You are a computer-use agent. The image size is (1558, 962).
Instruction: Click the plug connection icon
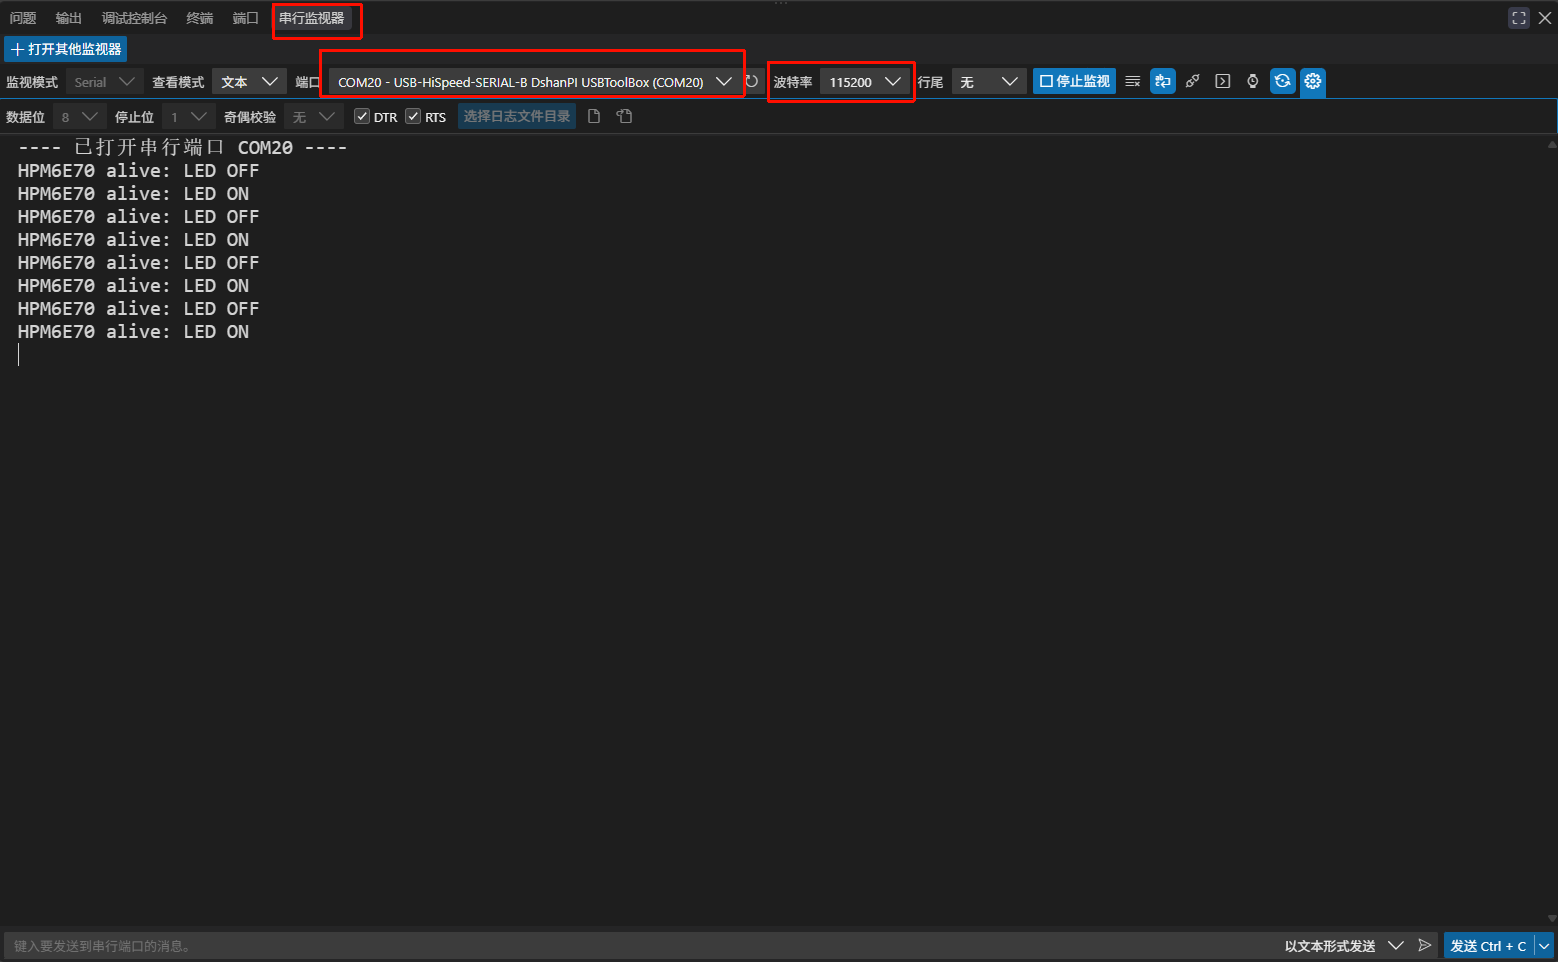pos(1192,82)
